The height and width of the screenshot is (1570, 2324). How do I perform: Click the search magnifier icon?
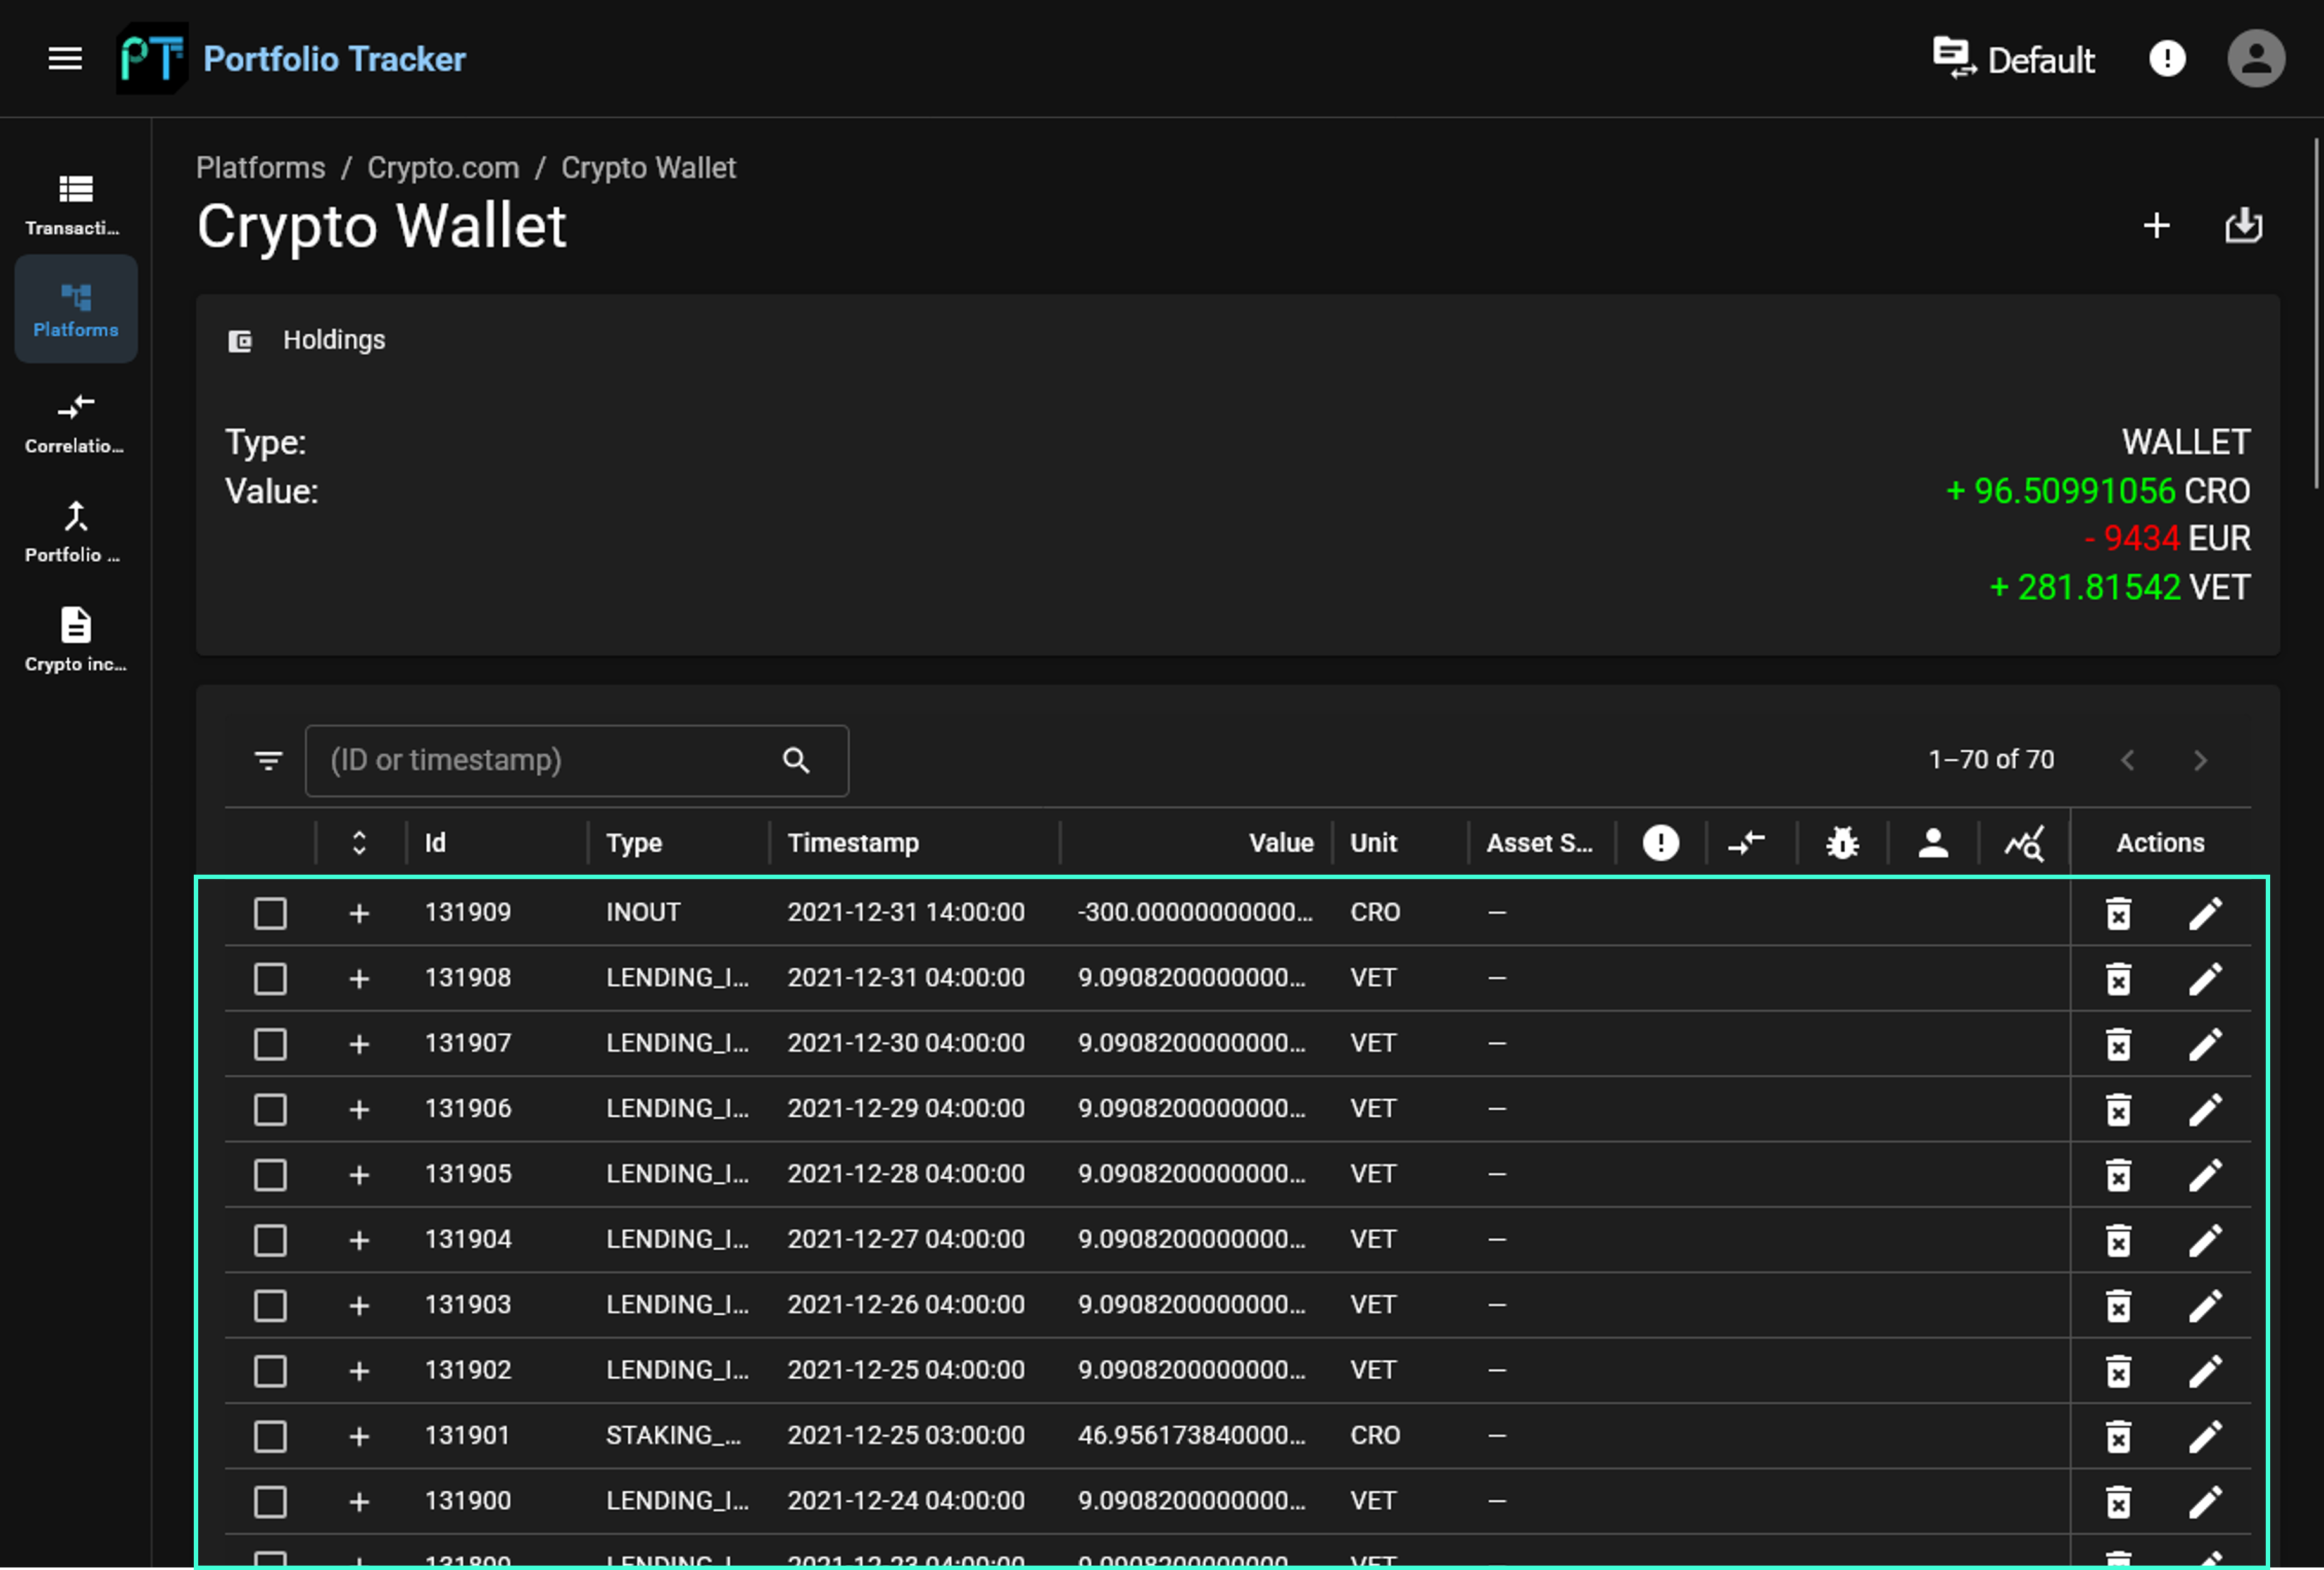pyautogui.click(x=796, y=761)
